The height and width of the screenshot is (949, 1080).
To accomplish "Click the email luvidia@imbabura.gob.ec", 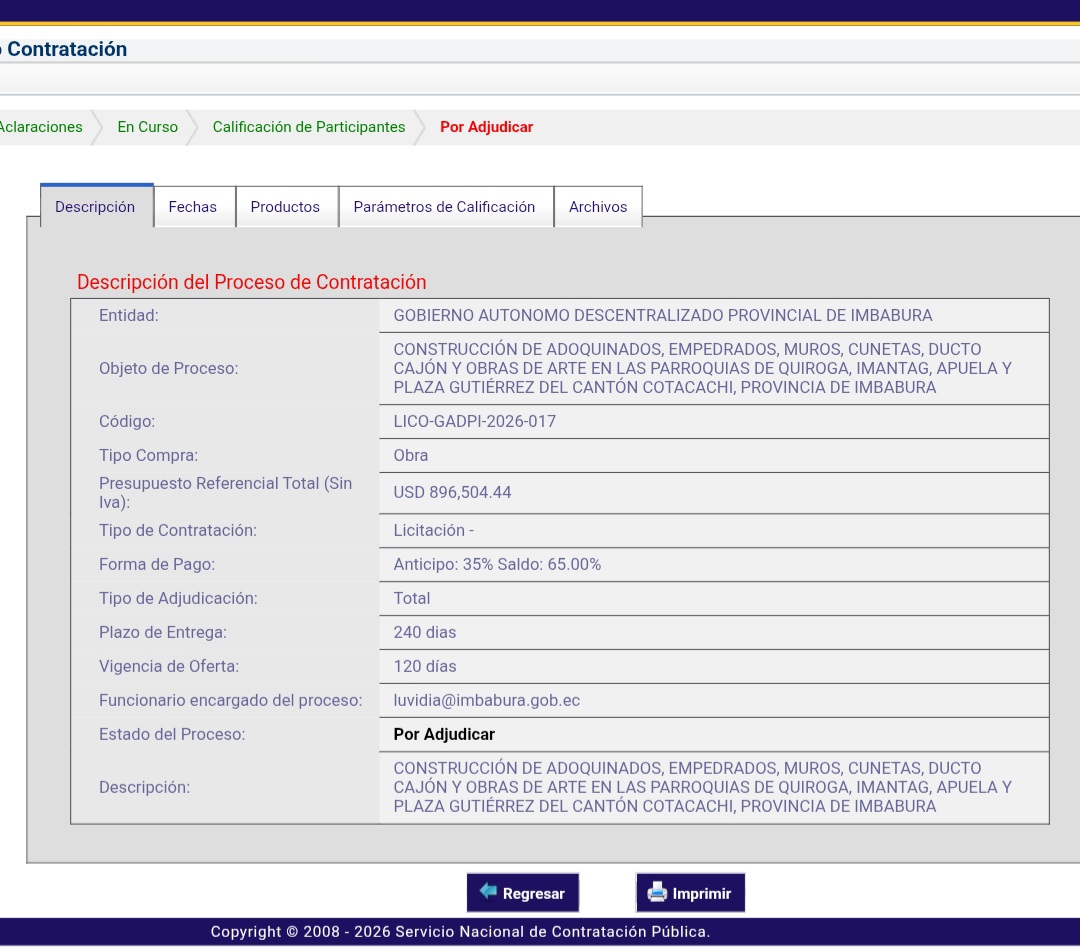I will (x=486, y=700).
